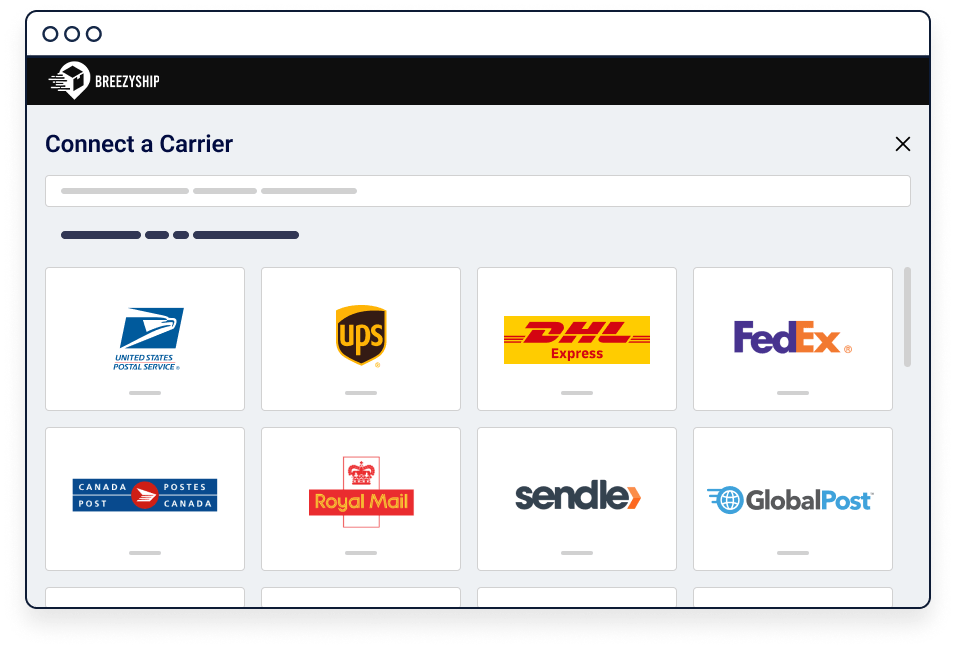This screenshot has width=956, height=649.
Task: Pick the DHL Express carrier card
Action: [577, 339]
